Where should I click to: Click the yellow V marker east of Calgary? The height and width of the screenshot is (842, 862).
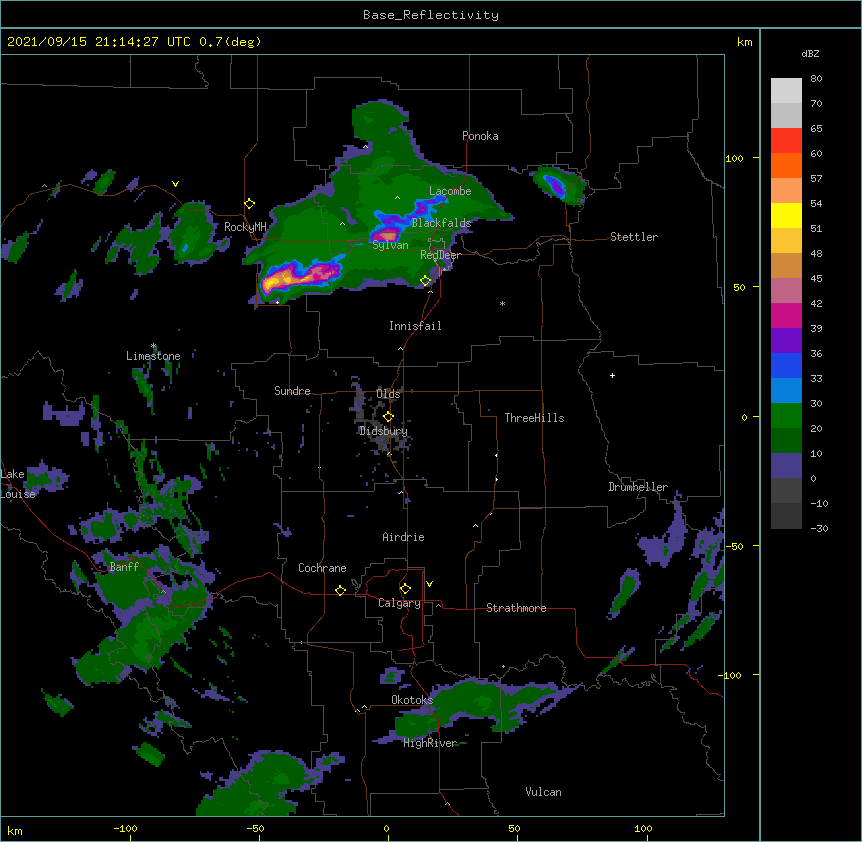tap(429, 584)
